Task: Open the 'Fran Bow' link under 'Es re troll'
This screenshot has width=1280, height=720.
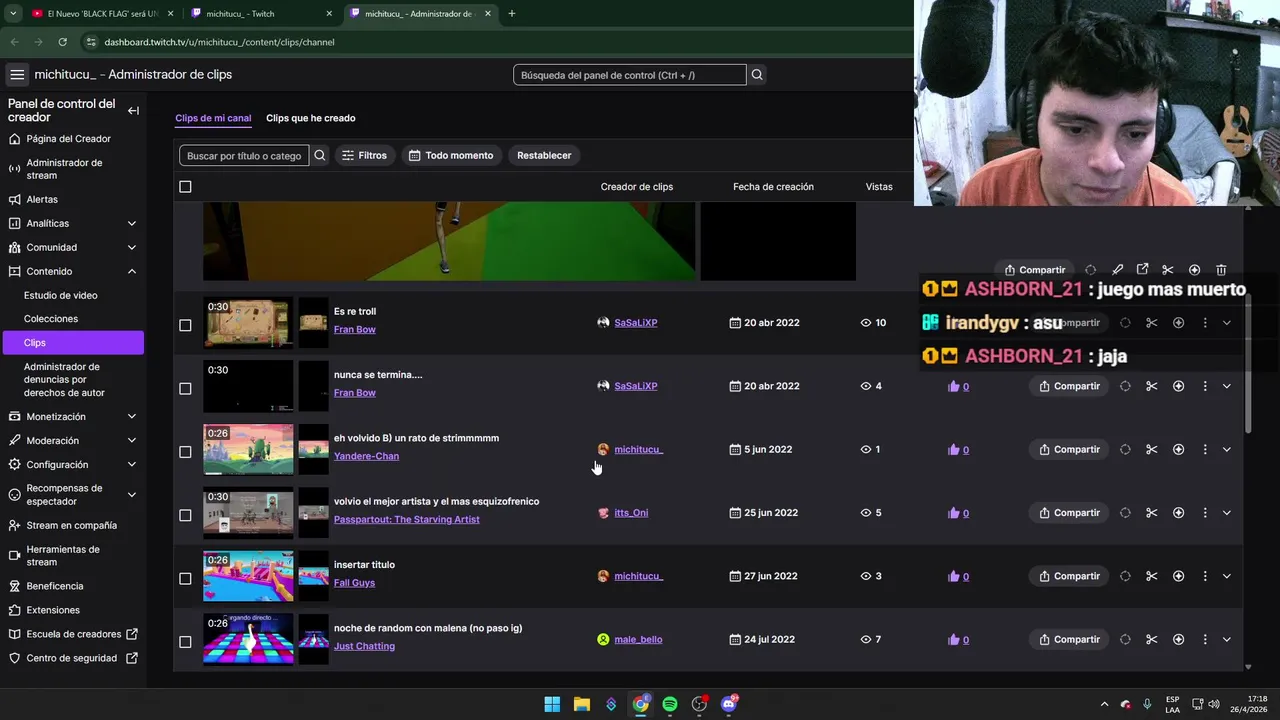Action: point(355,329)
